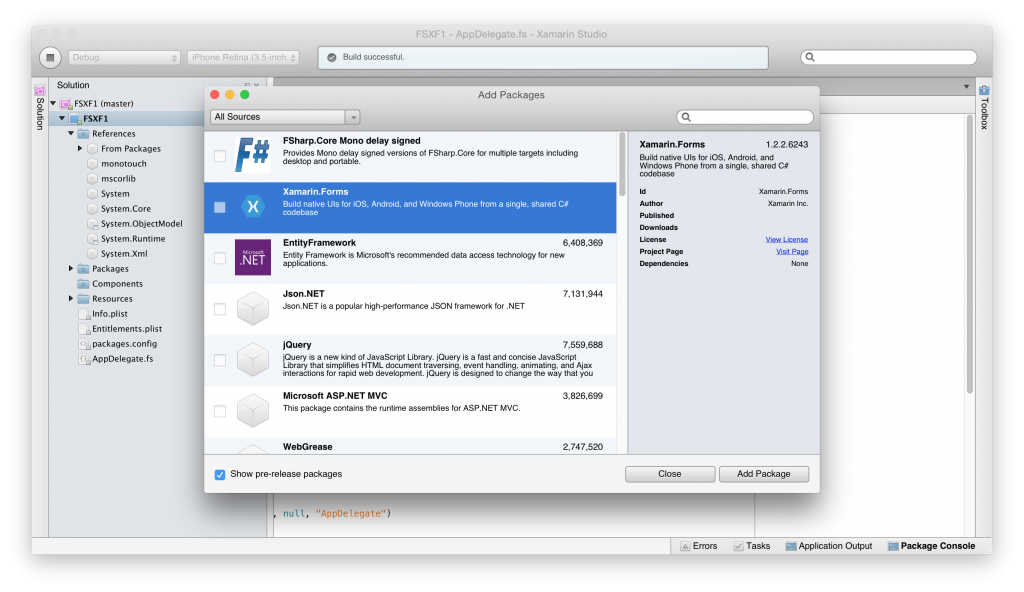Click the vertical Toolbox tab label
The image size is (1024, 592).
coord(984,114)
